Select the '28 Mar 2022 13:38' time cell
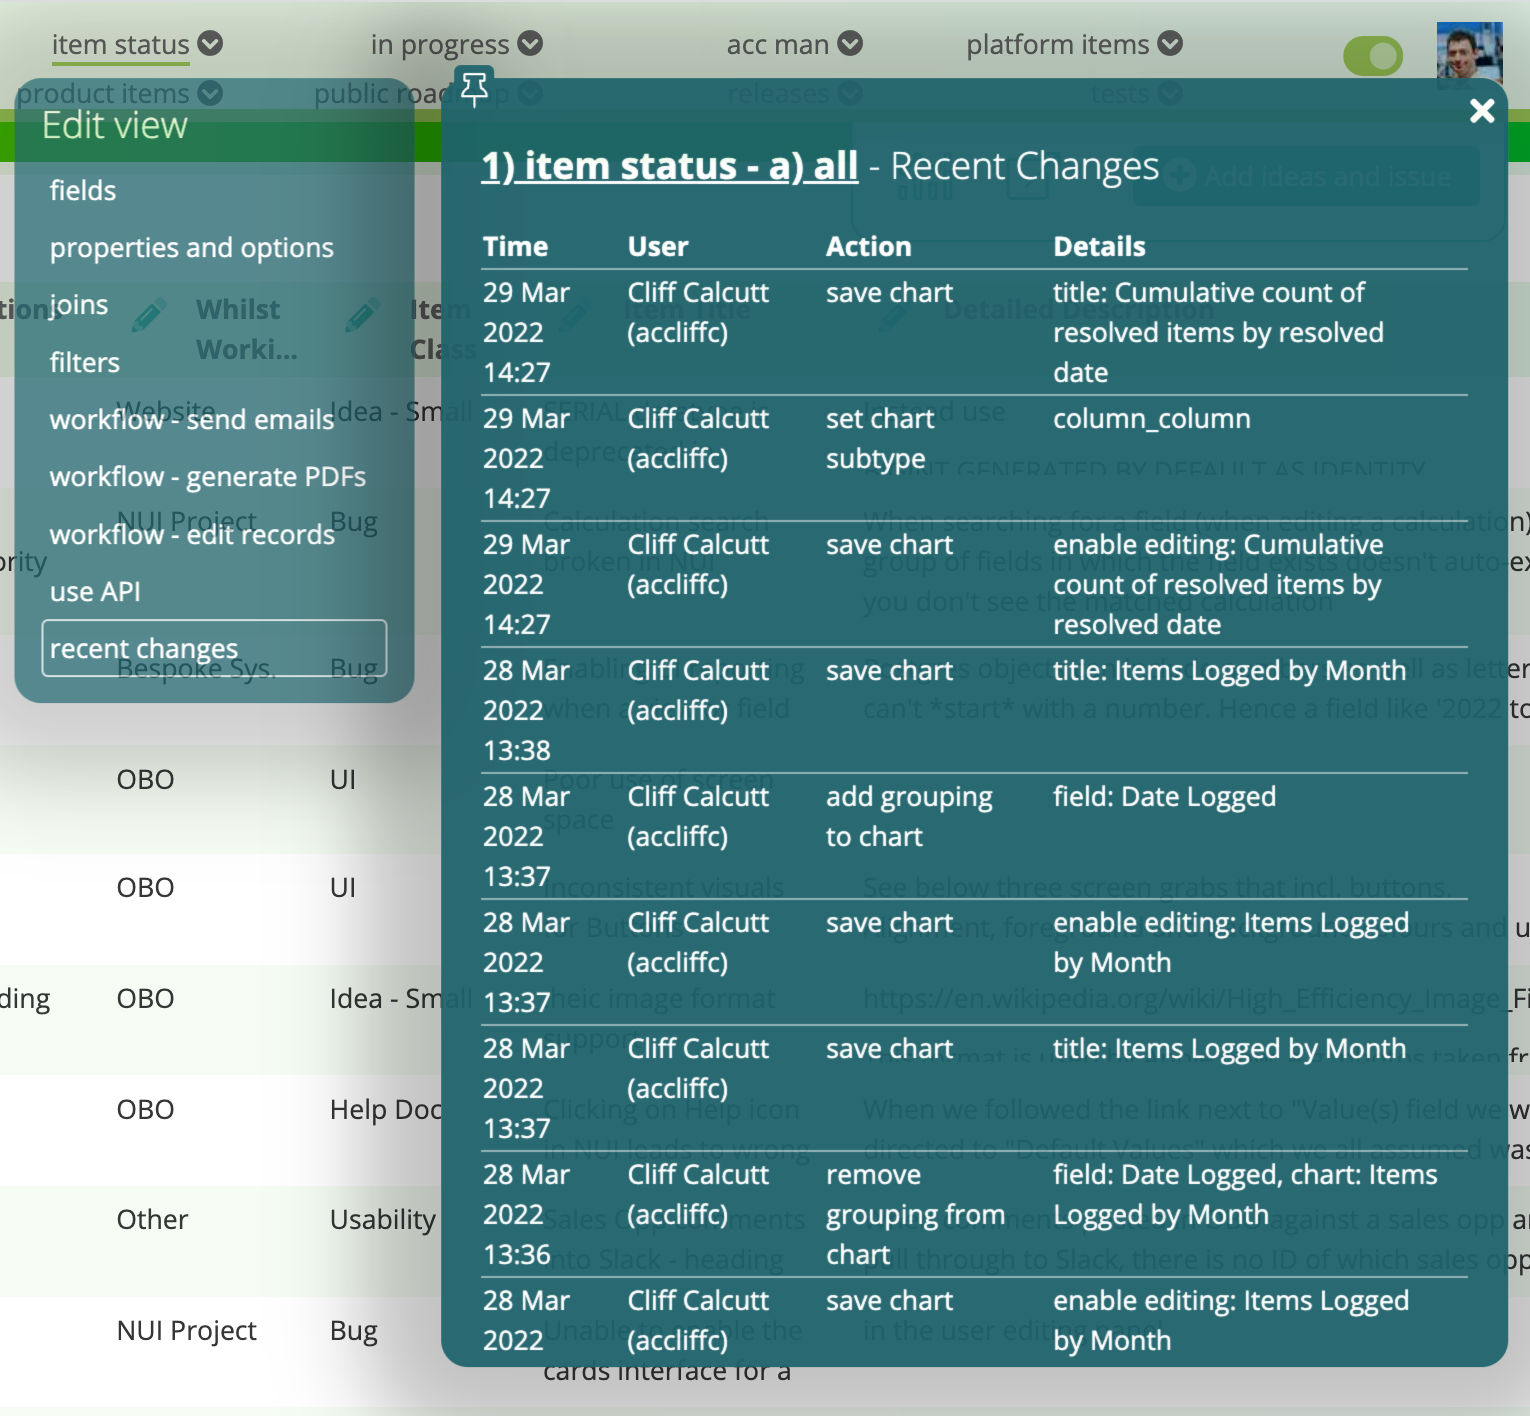The height and width of the screenshot is (1416, 1530). coord(527,711)
